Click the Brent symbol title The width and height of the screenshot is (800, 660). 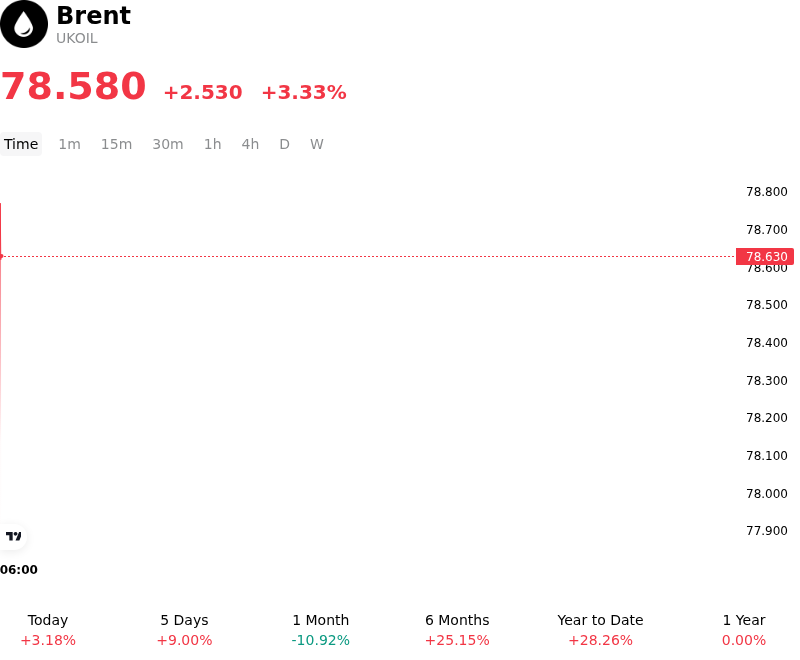point(93,15)
